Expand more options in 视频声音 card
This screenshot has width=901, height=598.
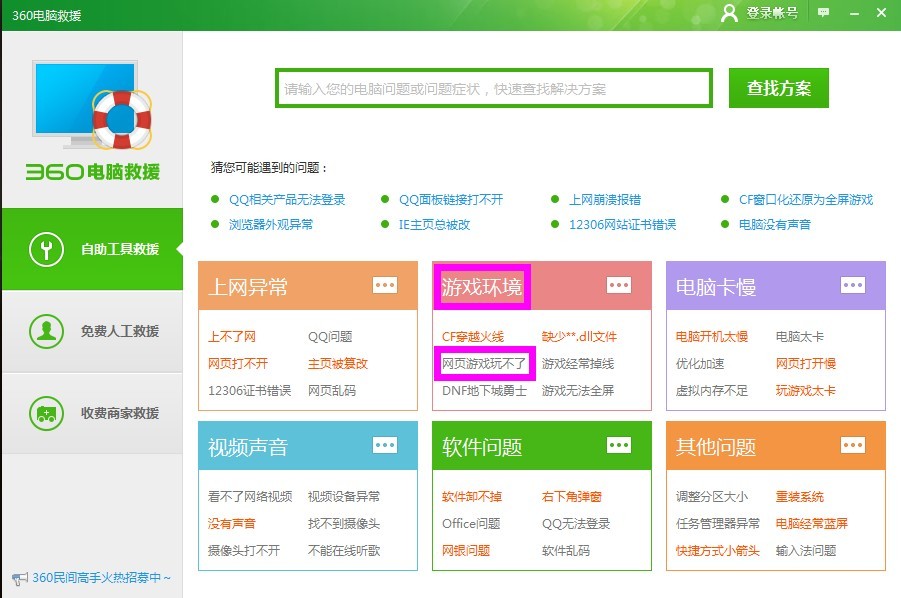click(385, 445)
